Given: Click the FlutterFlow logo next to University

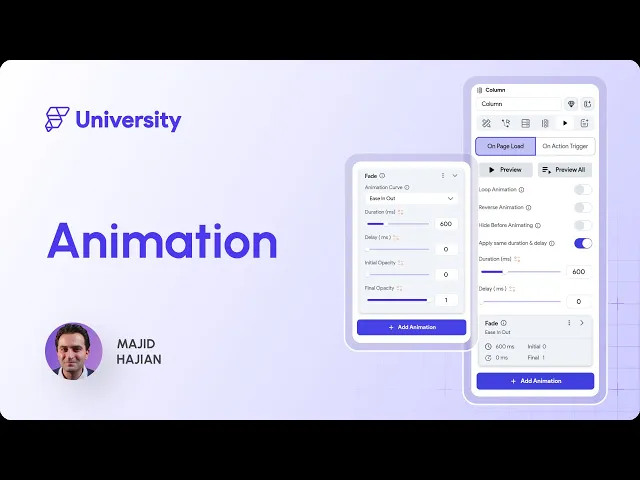Looking at the screenshot, I should coord(57,119).
